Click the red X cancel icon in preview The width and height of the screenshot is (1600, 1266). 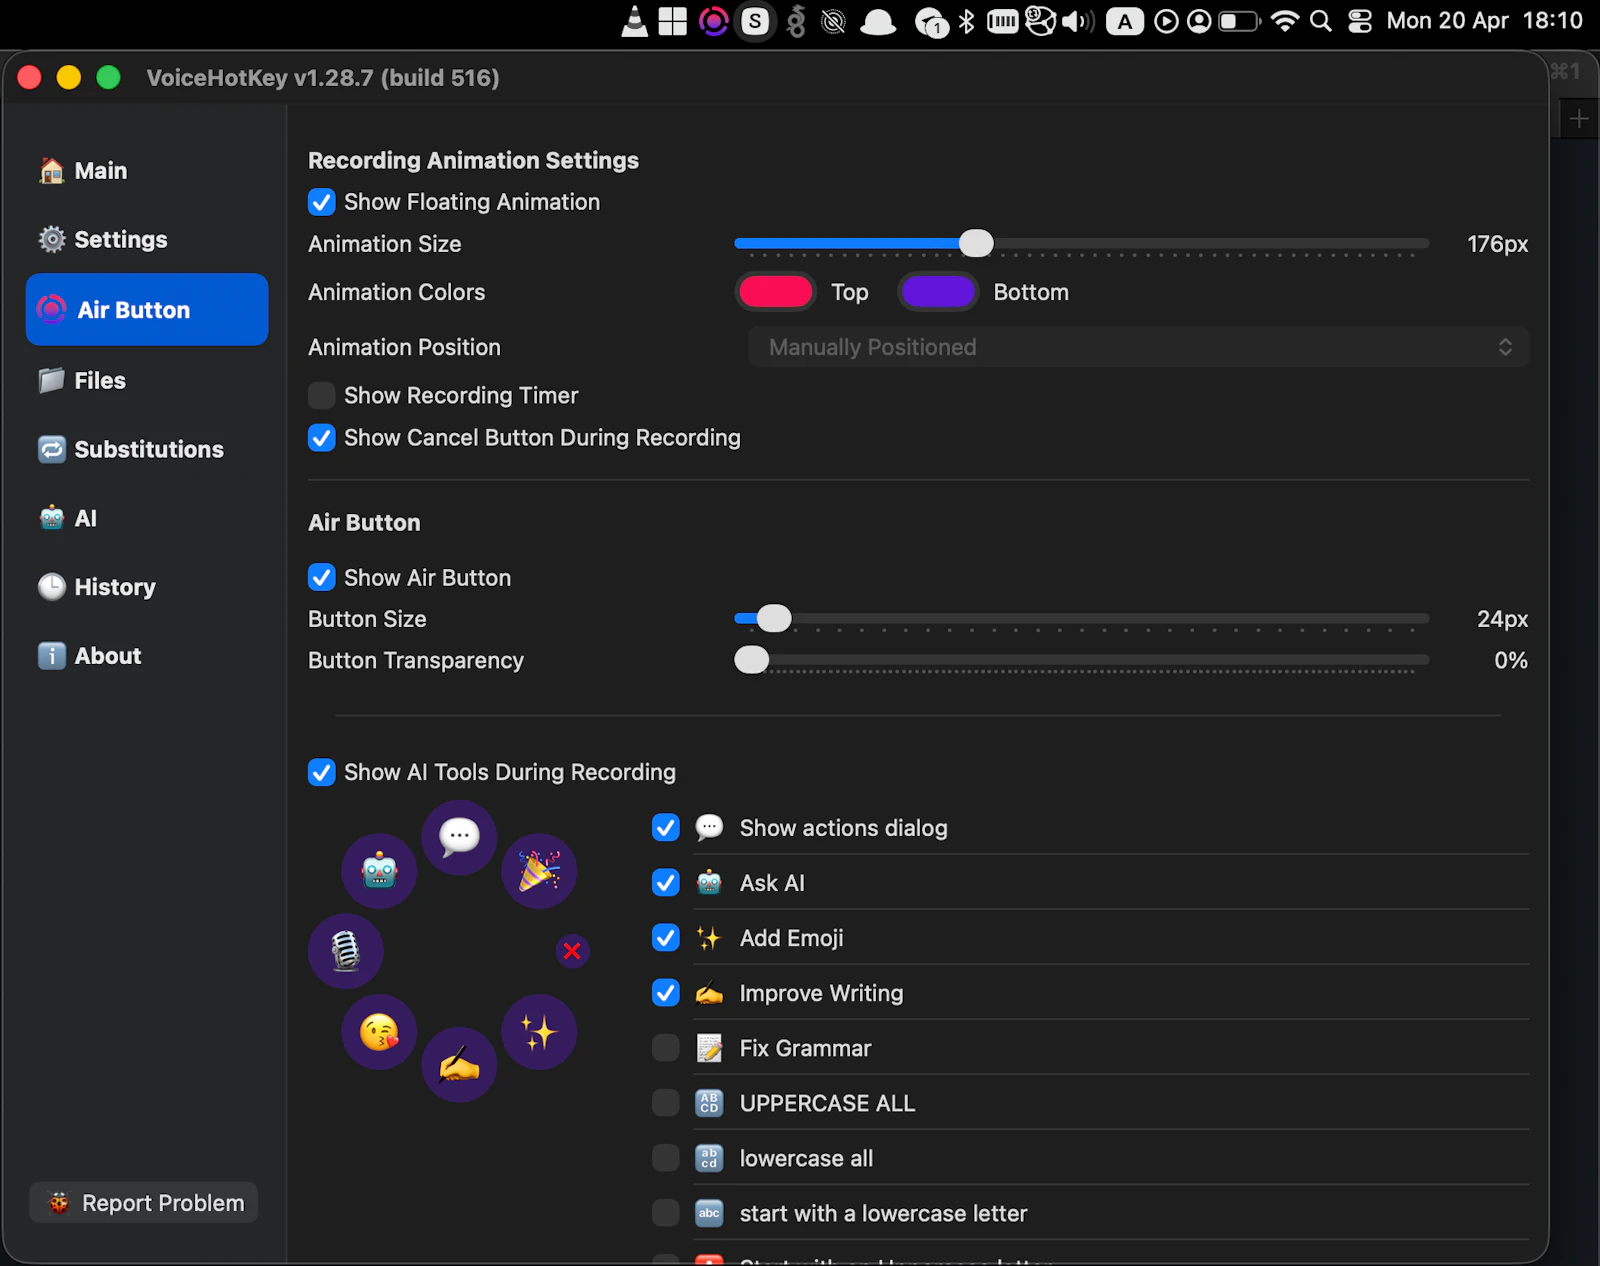click(572, 951)
